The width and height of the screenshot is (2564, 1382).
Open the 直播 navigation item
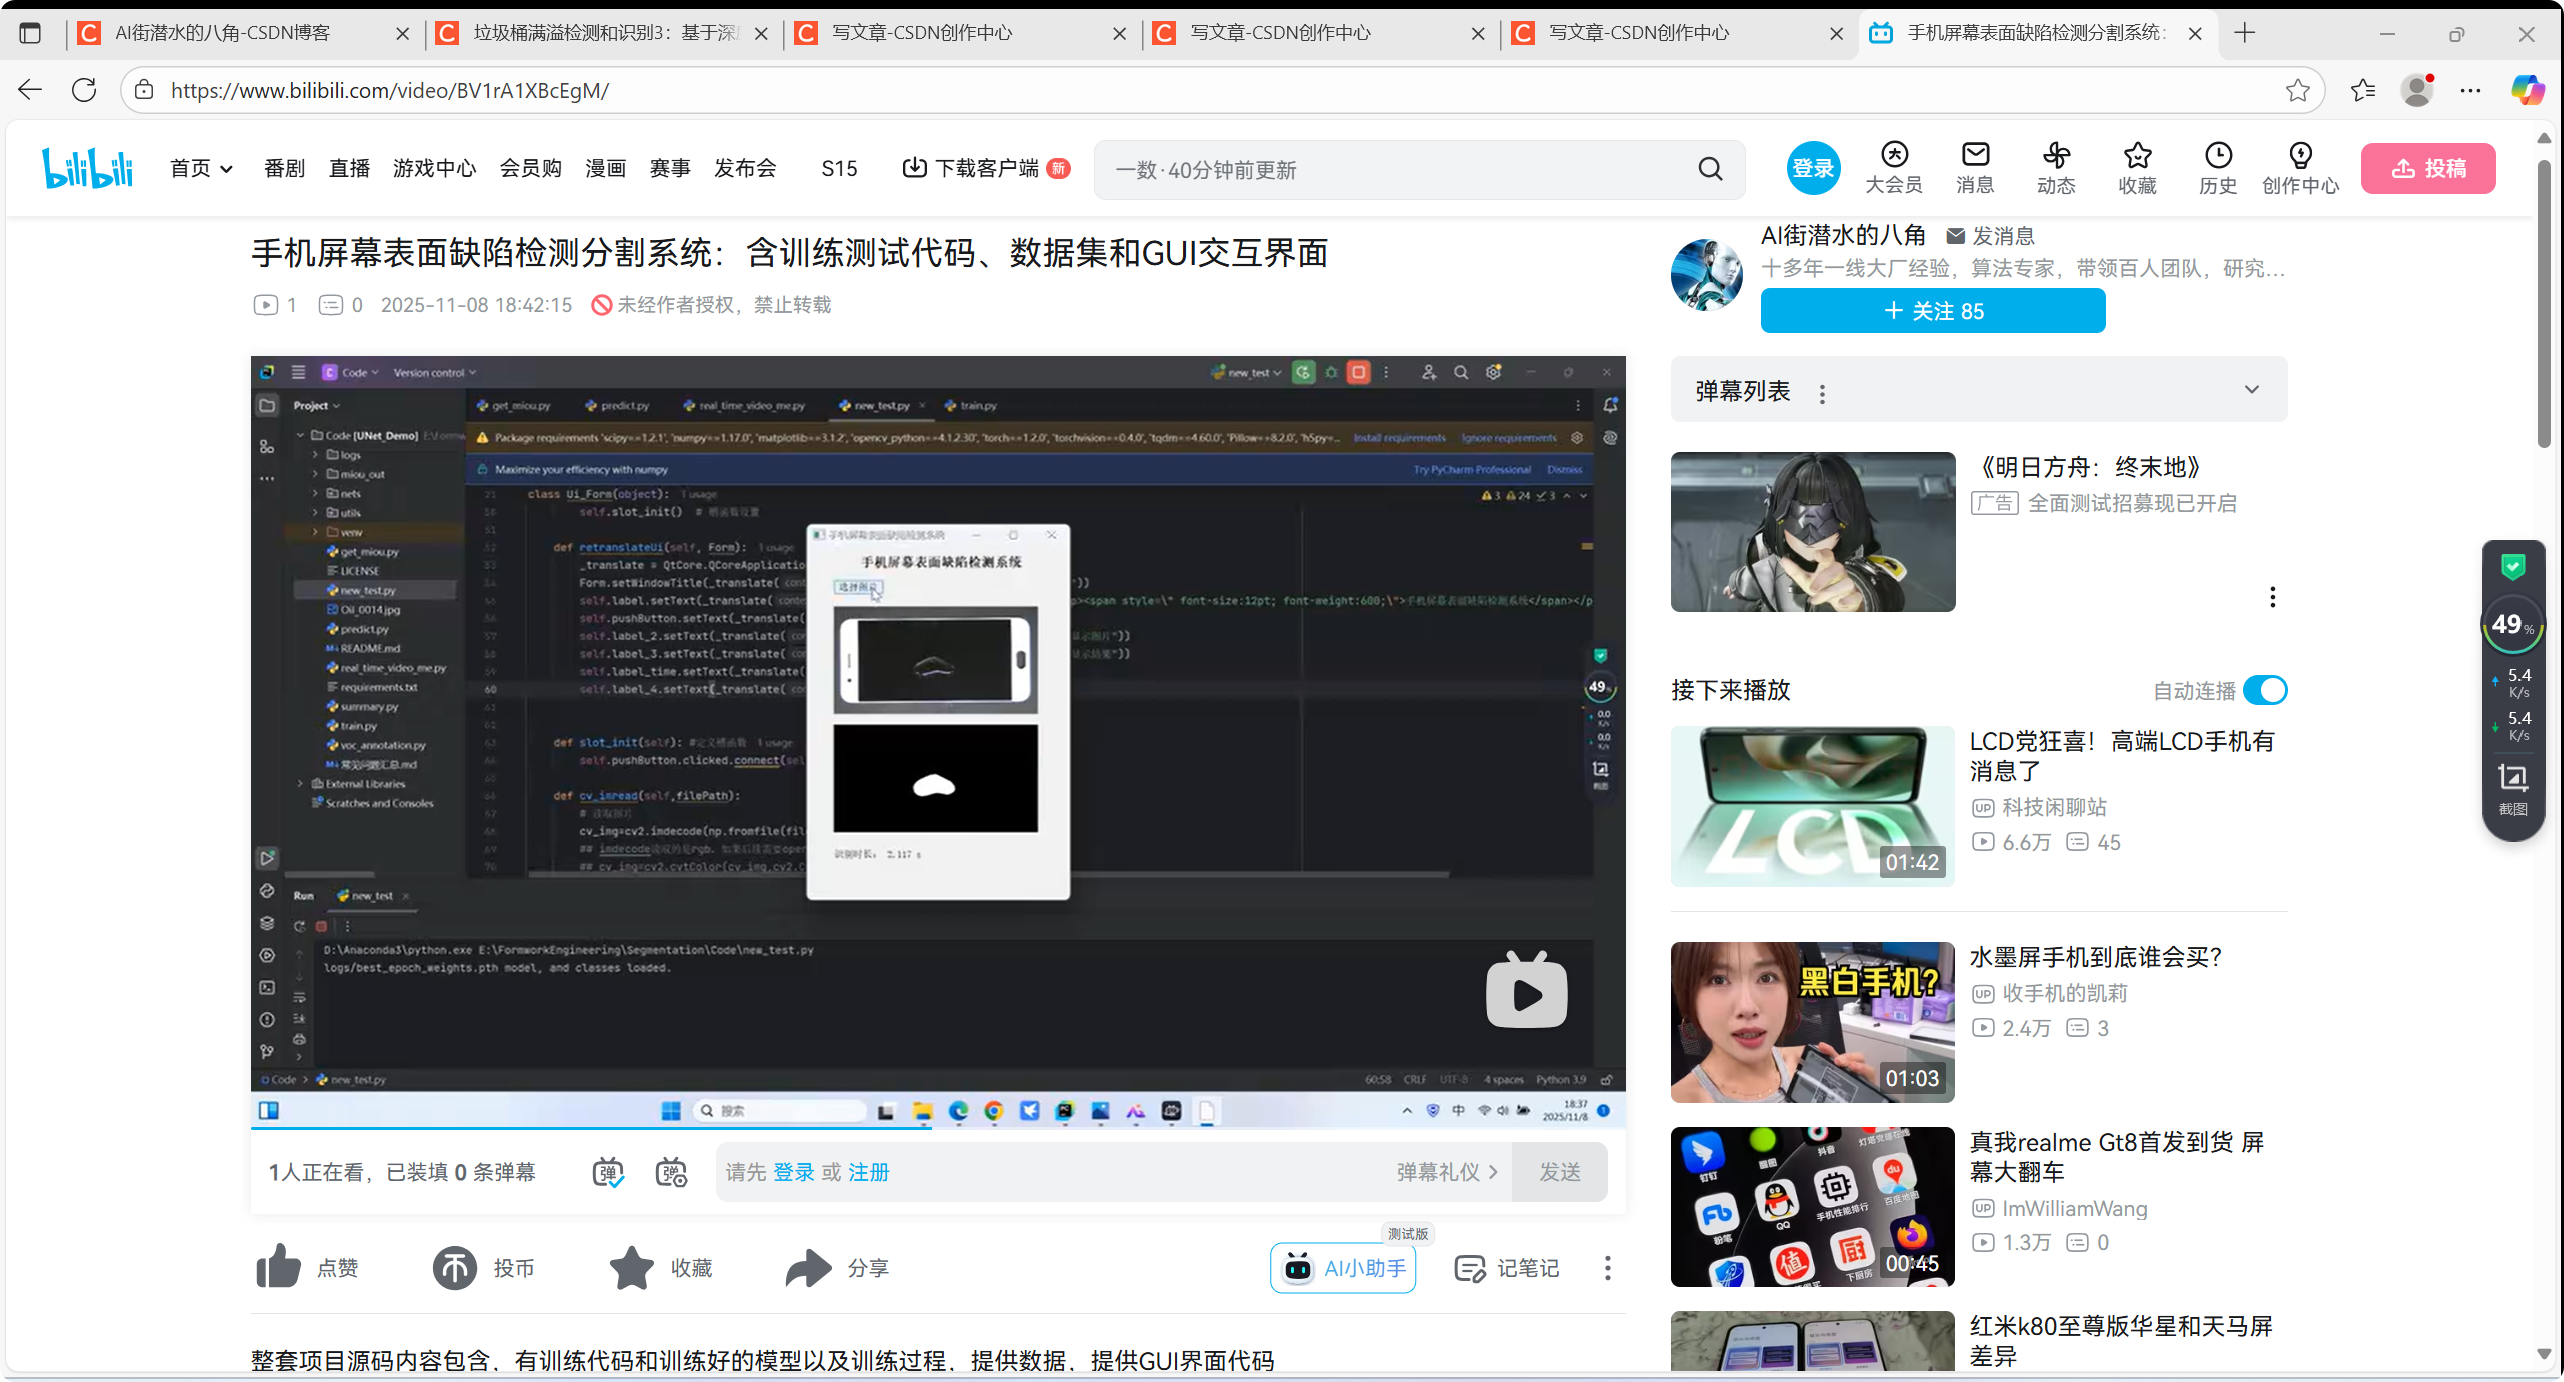point(349,168)
